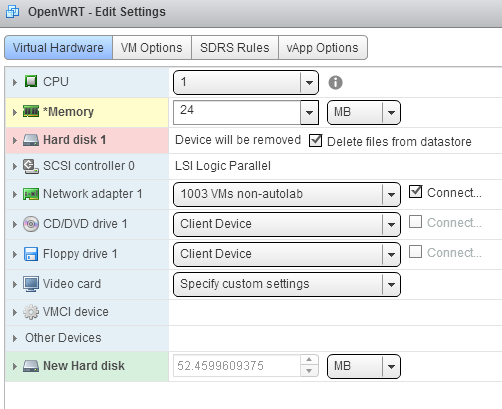Click the Network adapter 1 card icon
Screen dimensions: 502x409
click(x=31, y=194)
